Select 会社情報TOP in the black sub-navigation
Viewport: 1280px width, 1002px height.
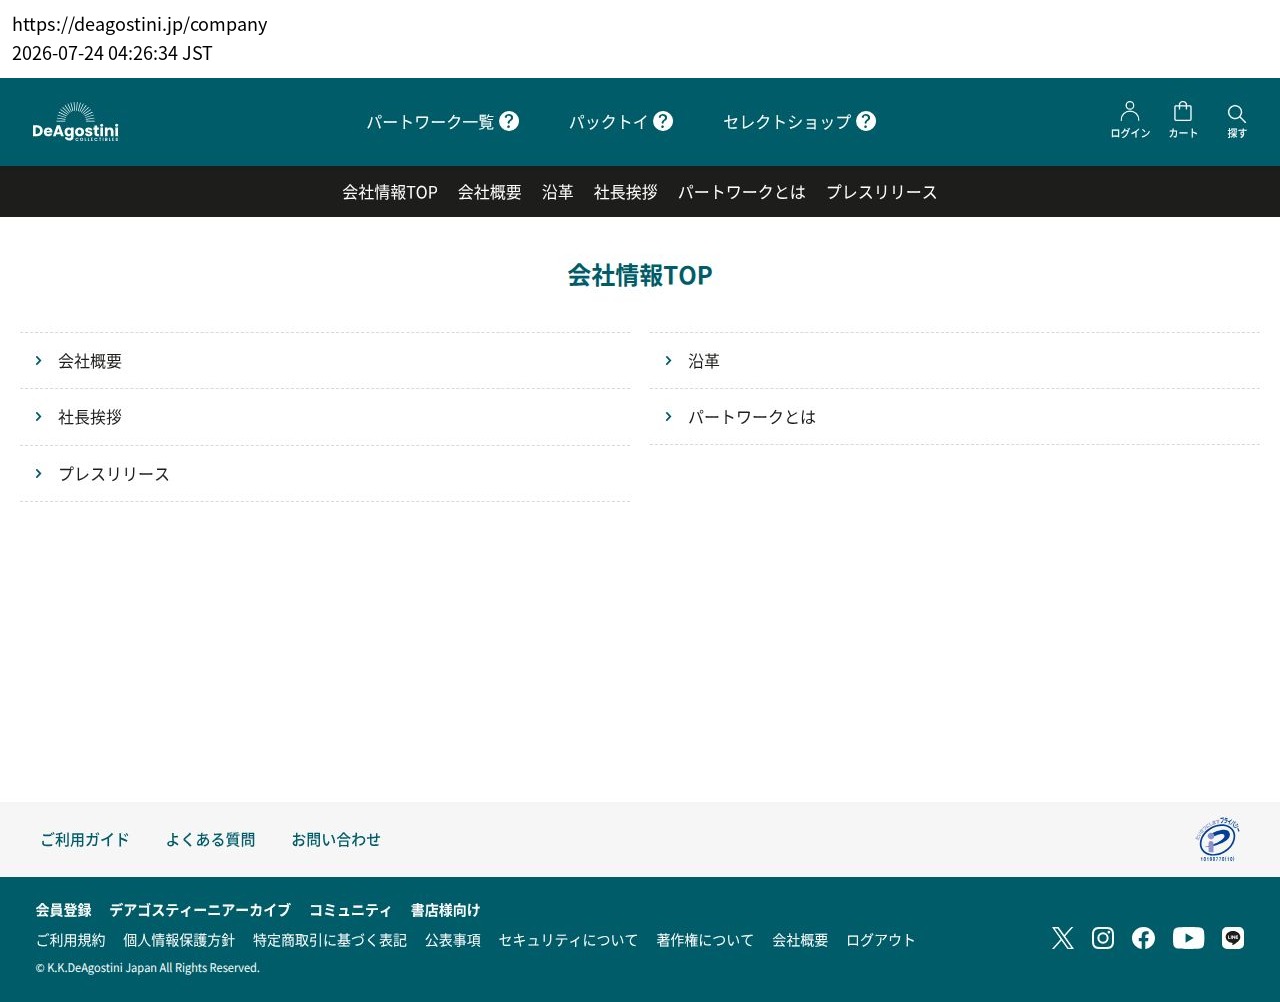(390, 192)
